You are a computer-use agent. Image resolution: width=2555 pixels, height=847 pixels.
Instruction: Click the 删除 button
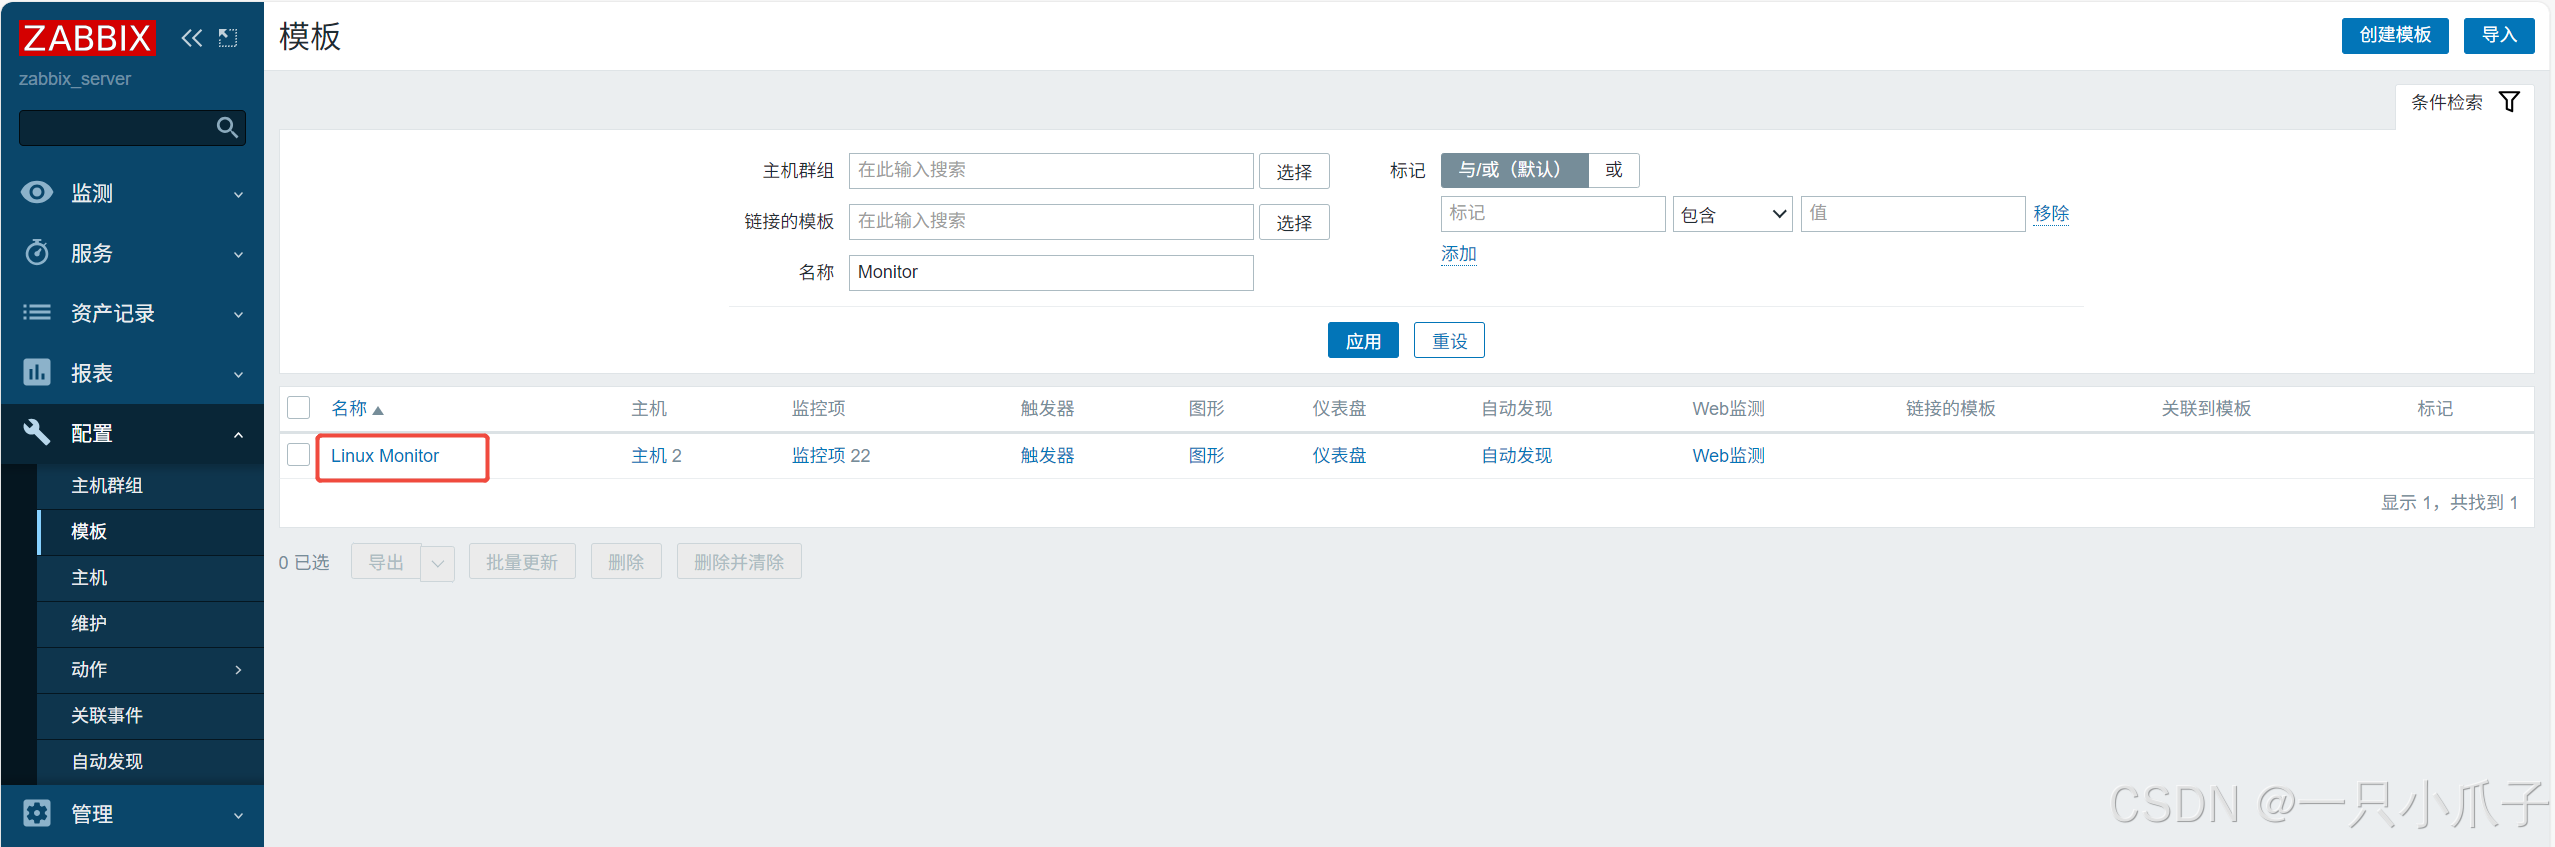626,562
